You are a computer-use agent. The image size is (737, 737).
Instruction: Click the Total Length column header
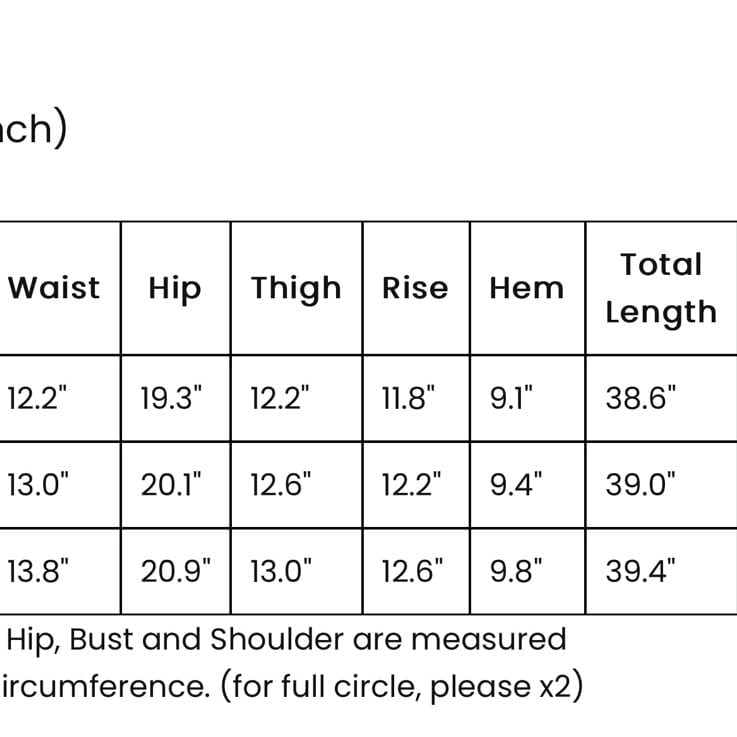tap(661, 288)
